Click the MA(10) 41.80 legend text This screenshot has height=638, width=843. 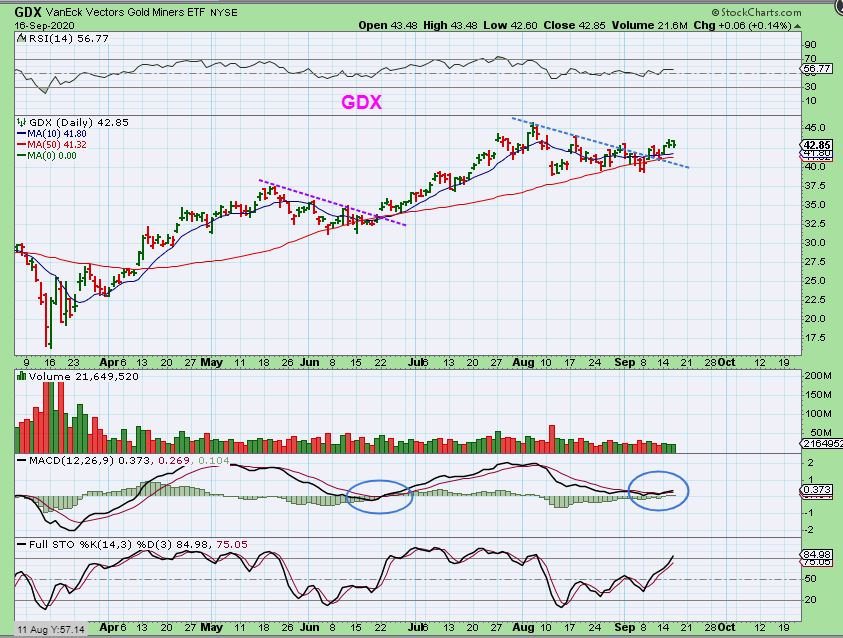[x=57, y=134]
